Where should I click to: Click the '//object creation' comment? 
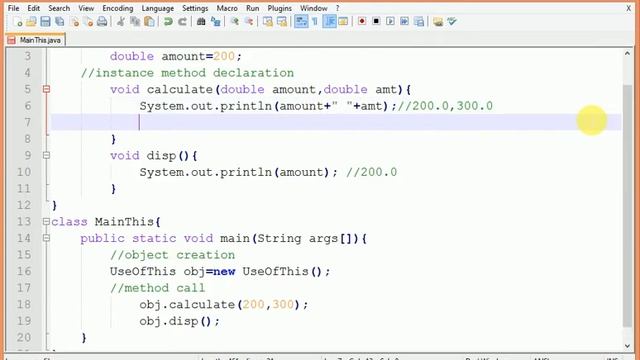point(172,255)
